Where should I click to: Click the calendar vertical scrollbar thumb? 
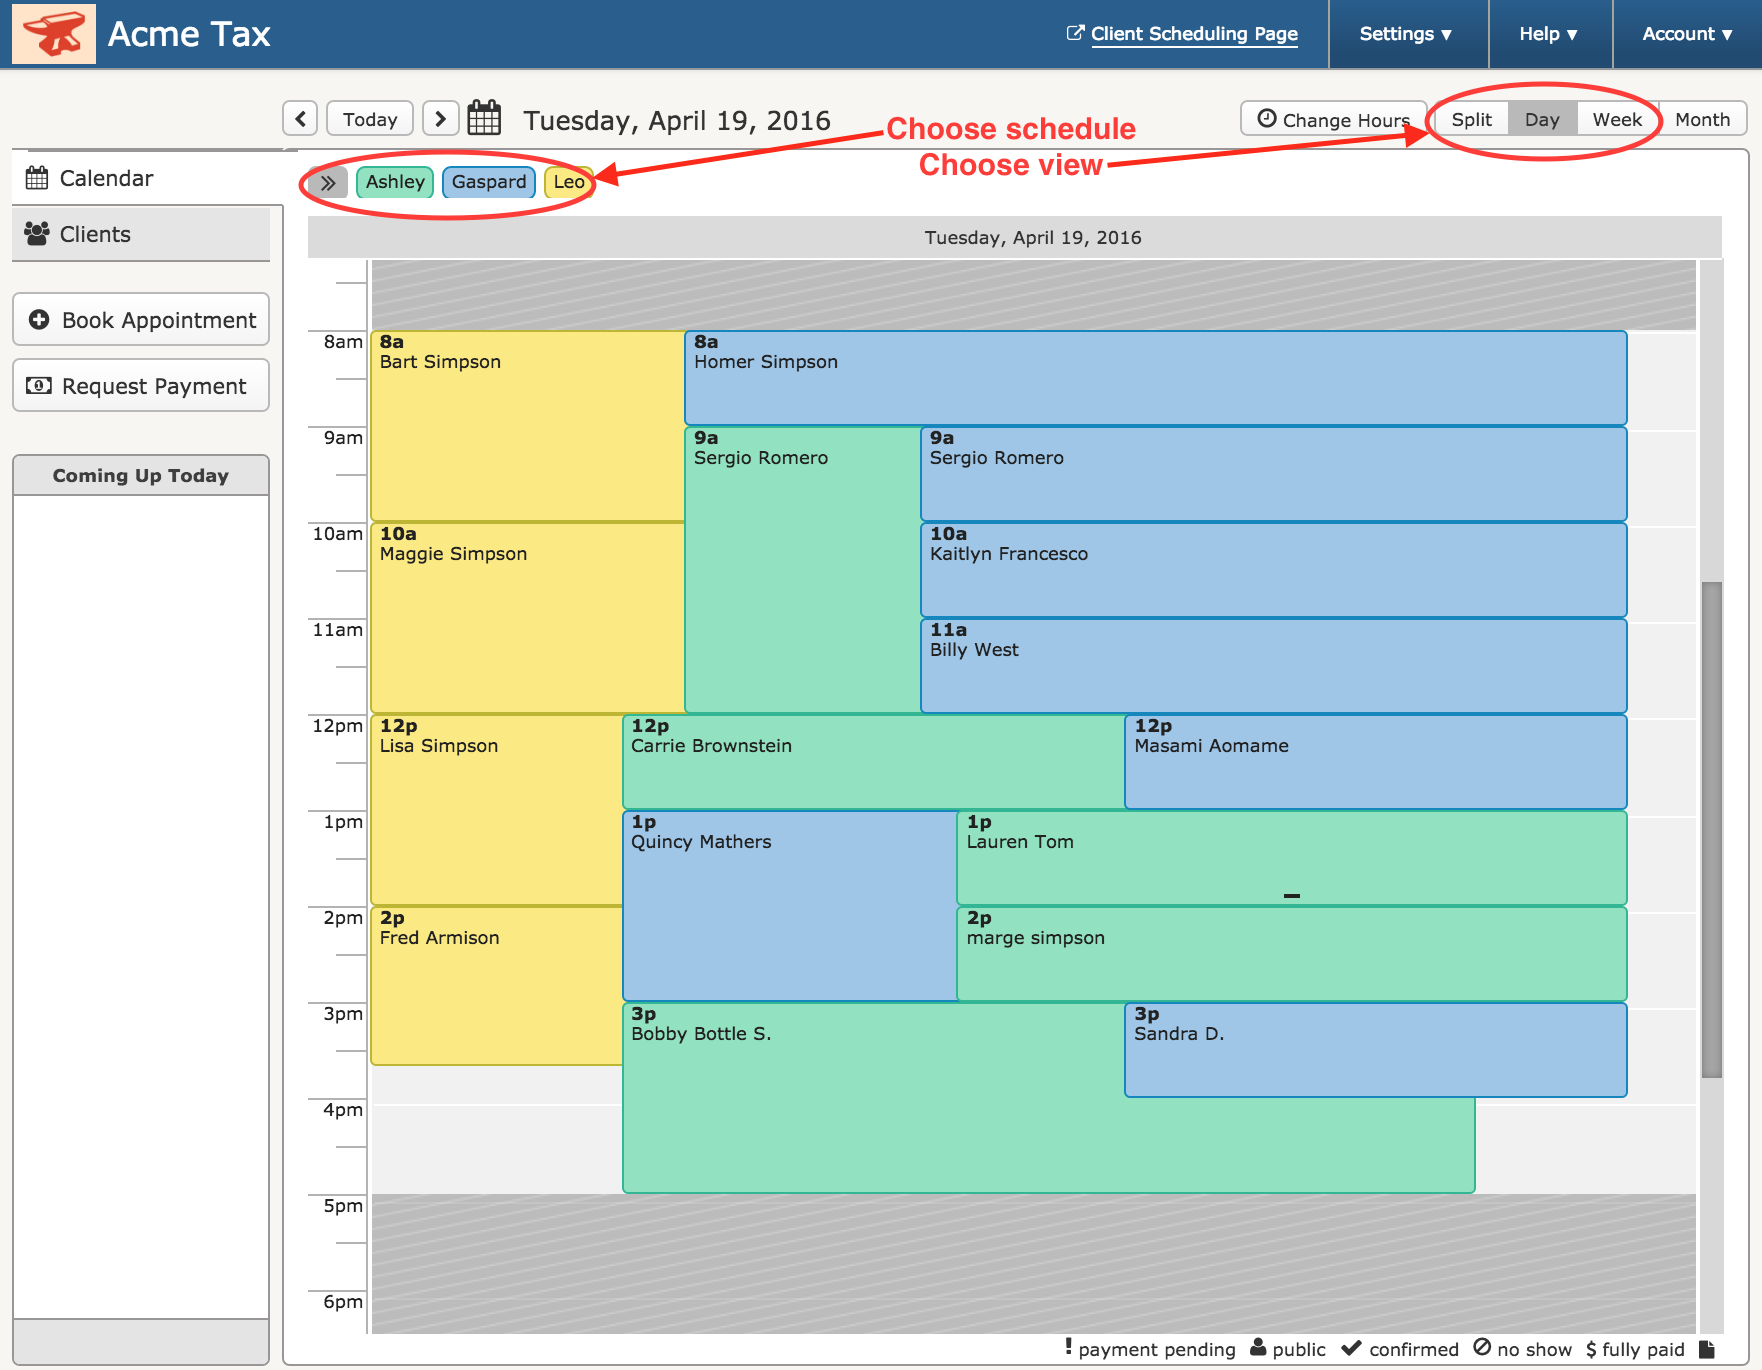(1712, 829)
